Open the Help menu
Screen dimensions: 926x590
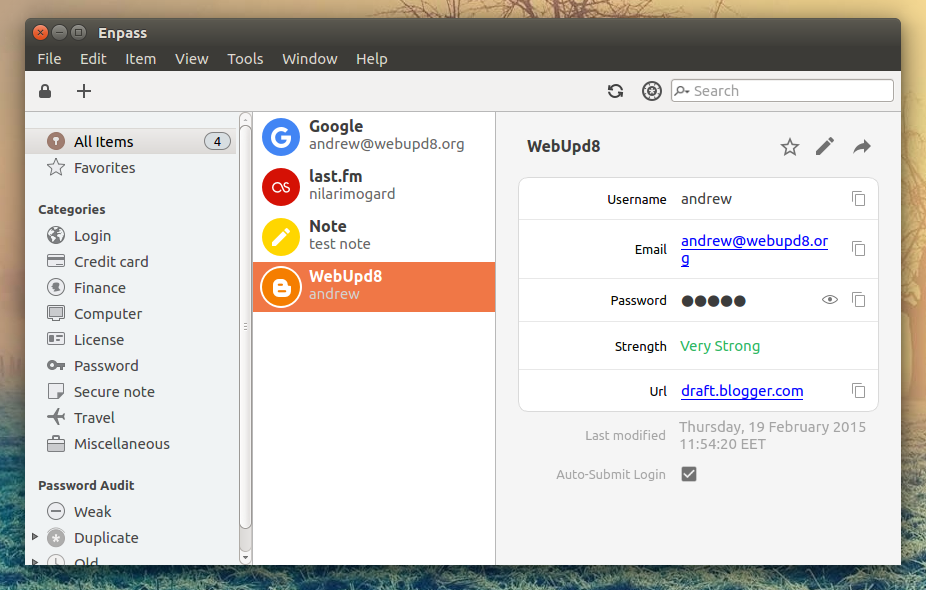371,59
